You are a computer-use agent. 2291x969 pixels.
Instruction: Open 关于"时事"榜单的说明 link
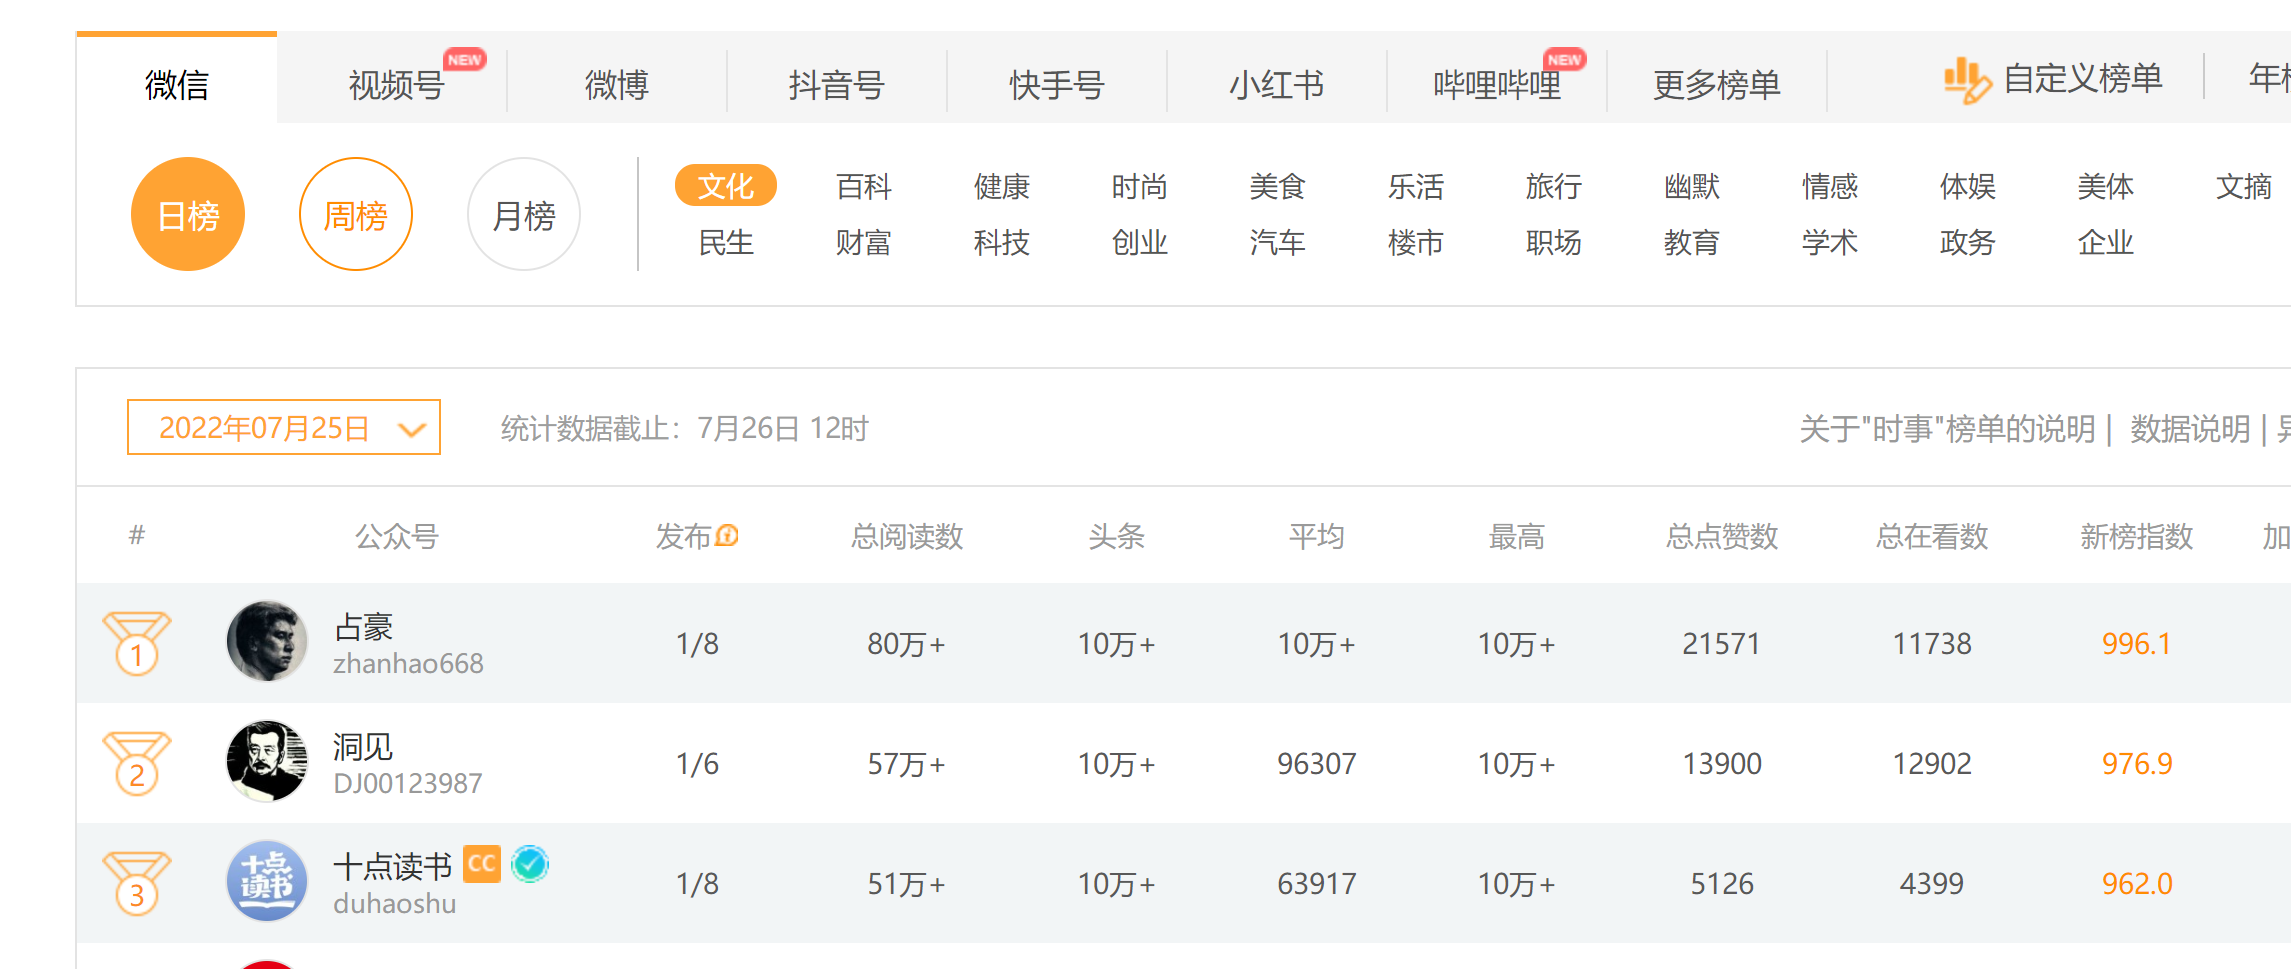coord(1947,429)
